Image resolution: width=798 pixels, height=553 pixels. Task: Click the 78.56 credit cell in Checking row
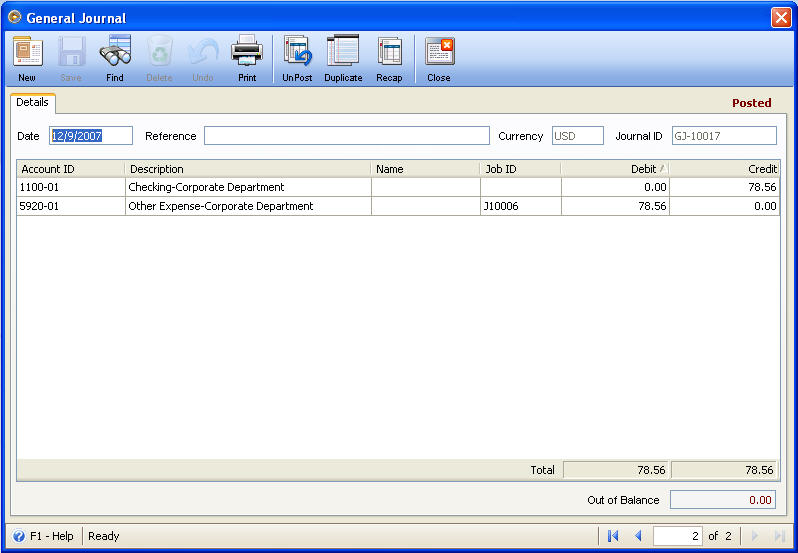pos(725,187)
